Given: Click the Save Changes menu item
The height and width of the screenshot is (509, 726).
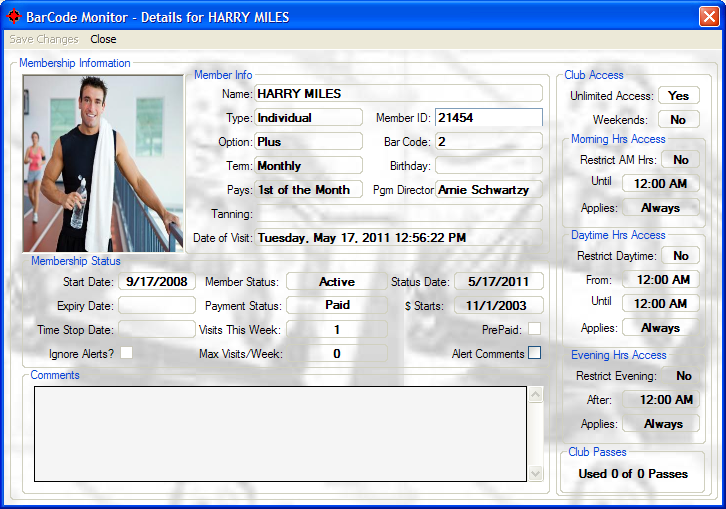Looking at the screenshot, I should point(44,40).
